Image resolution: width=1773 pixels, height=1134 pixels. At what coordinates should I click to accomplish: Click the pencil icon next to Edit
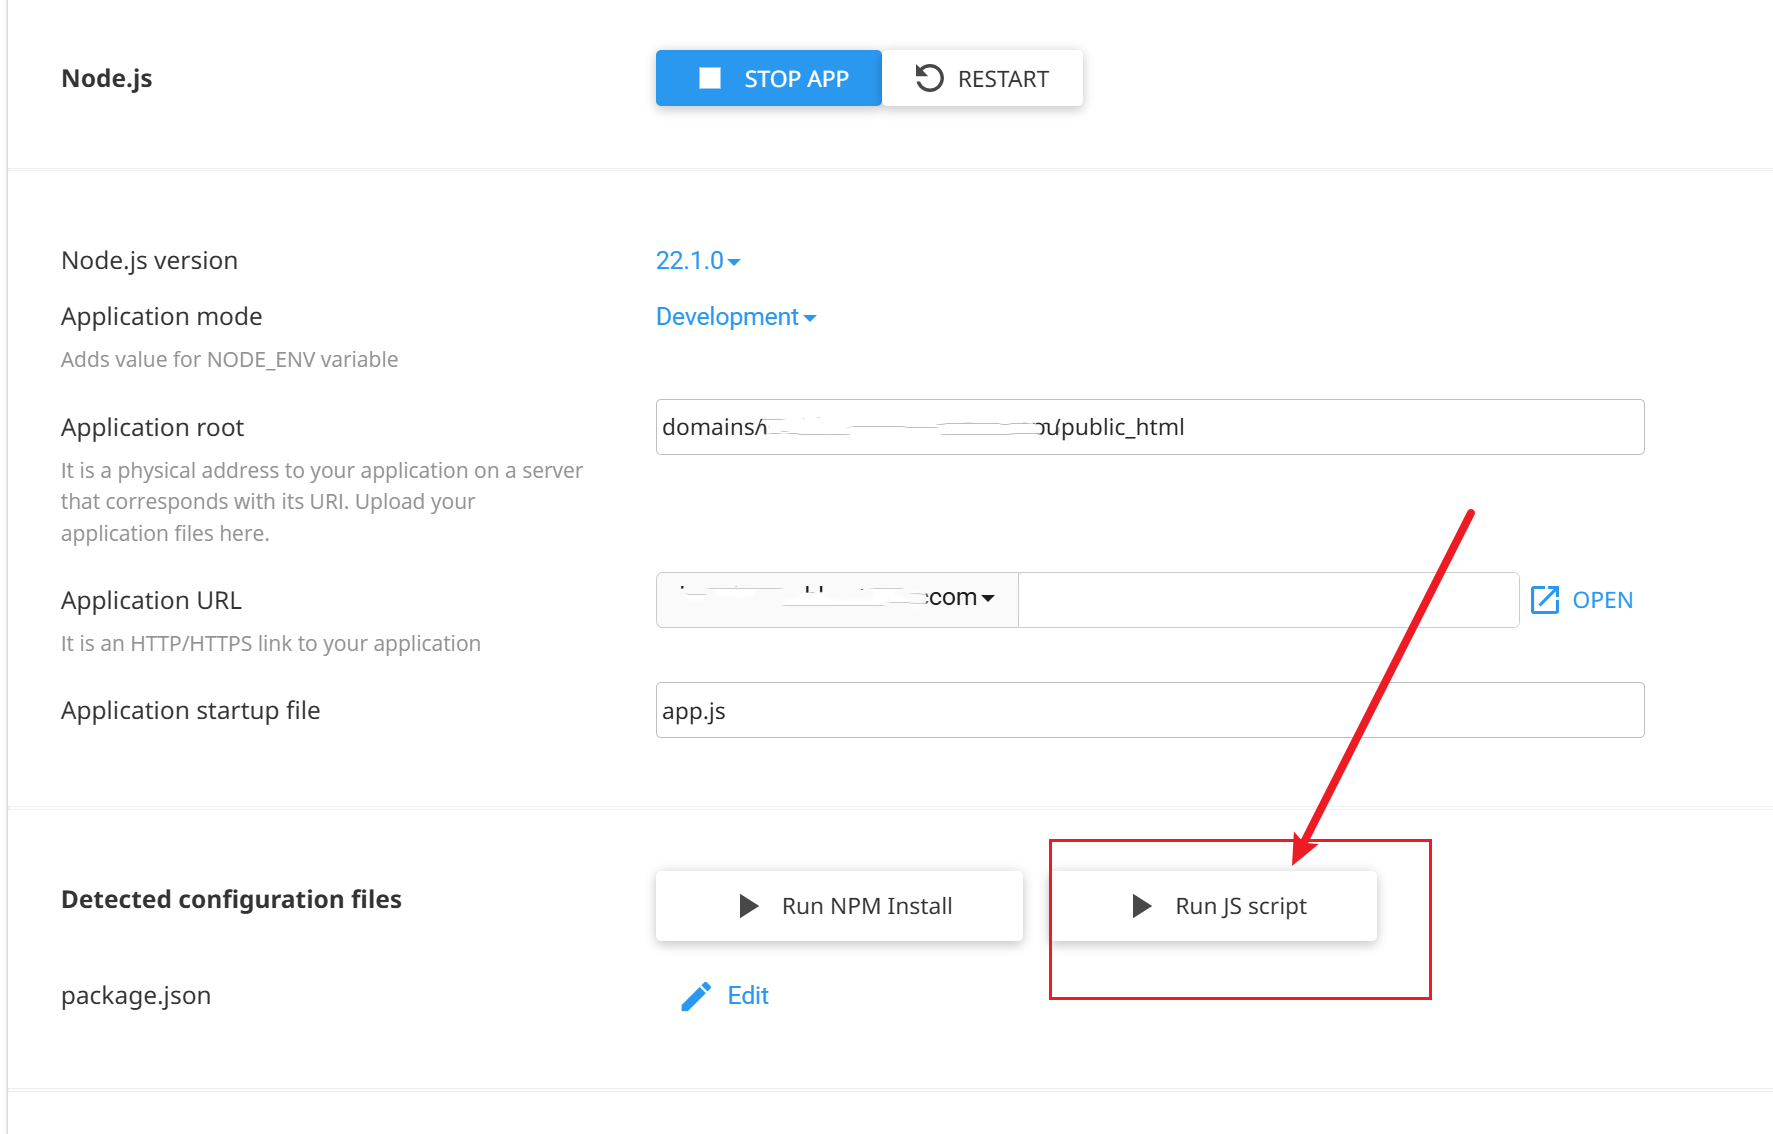click(x=696, y=996)
